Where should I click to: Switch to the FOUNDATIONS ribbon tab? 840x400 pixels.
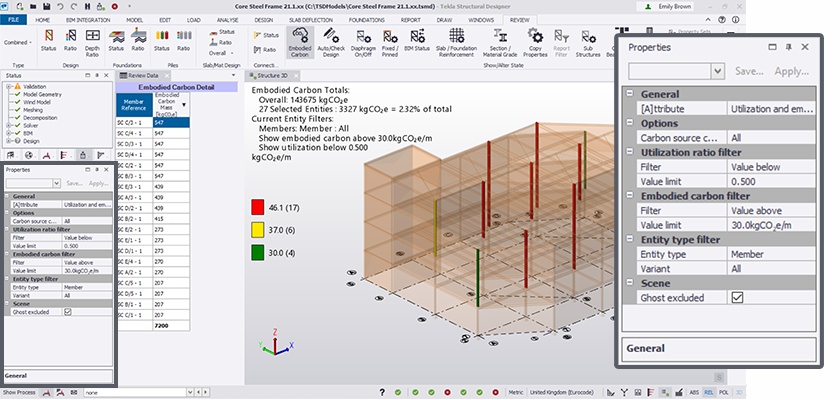click(x=366, y=20)
